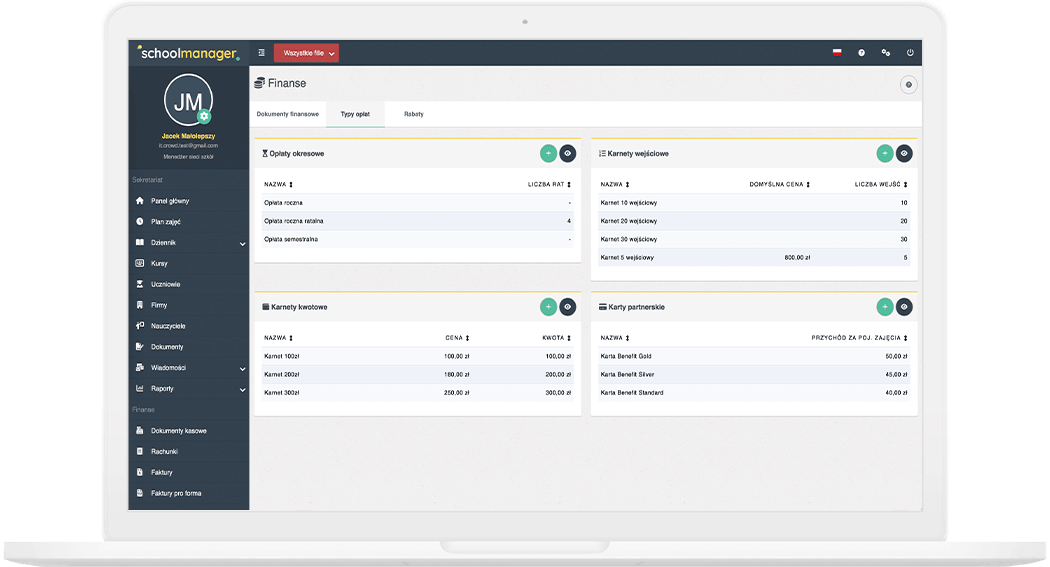Click the power logout icon
The height and width of the screenshot is (567, 1050).
pos(910,53)
